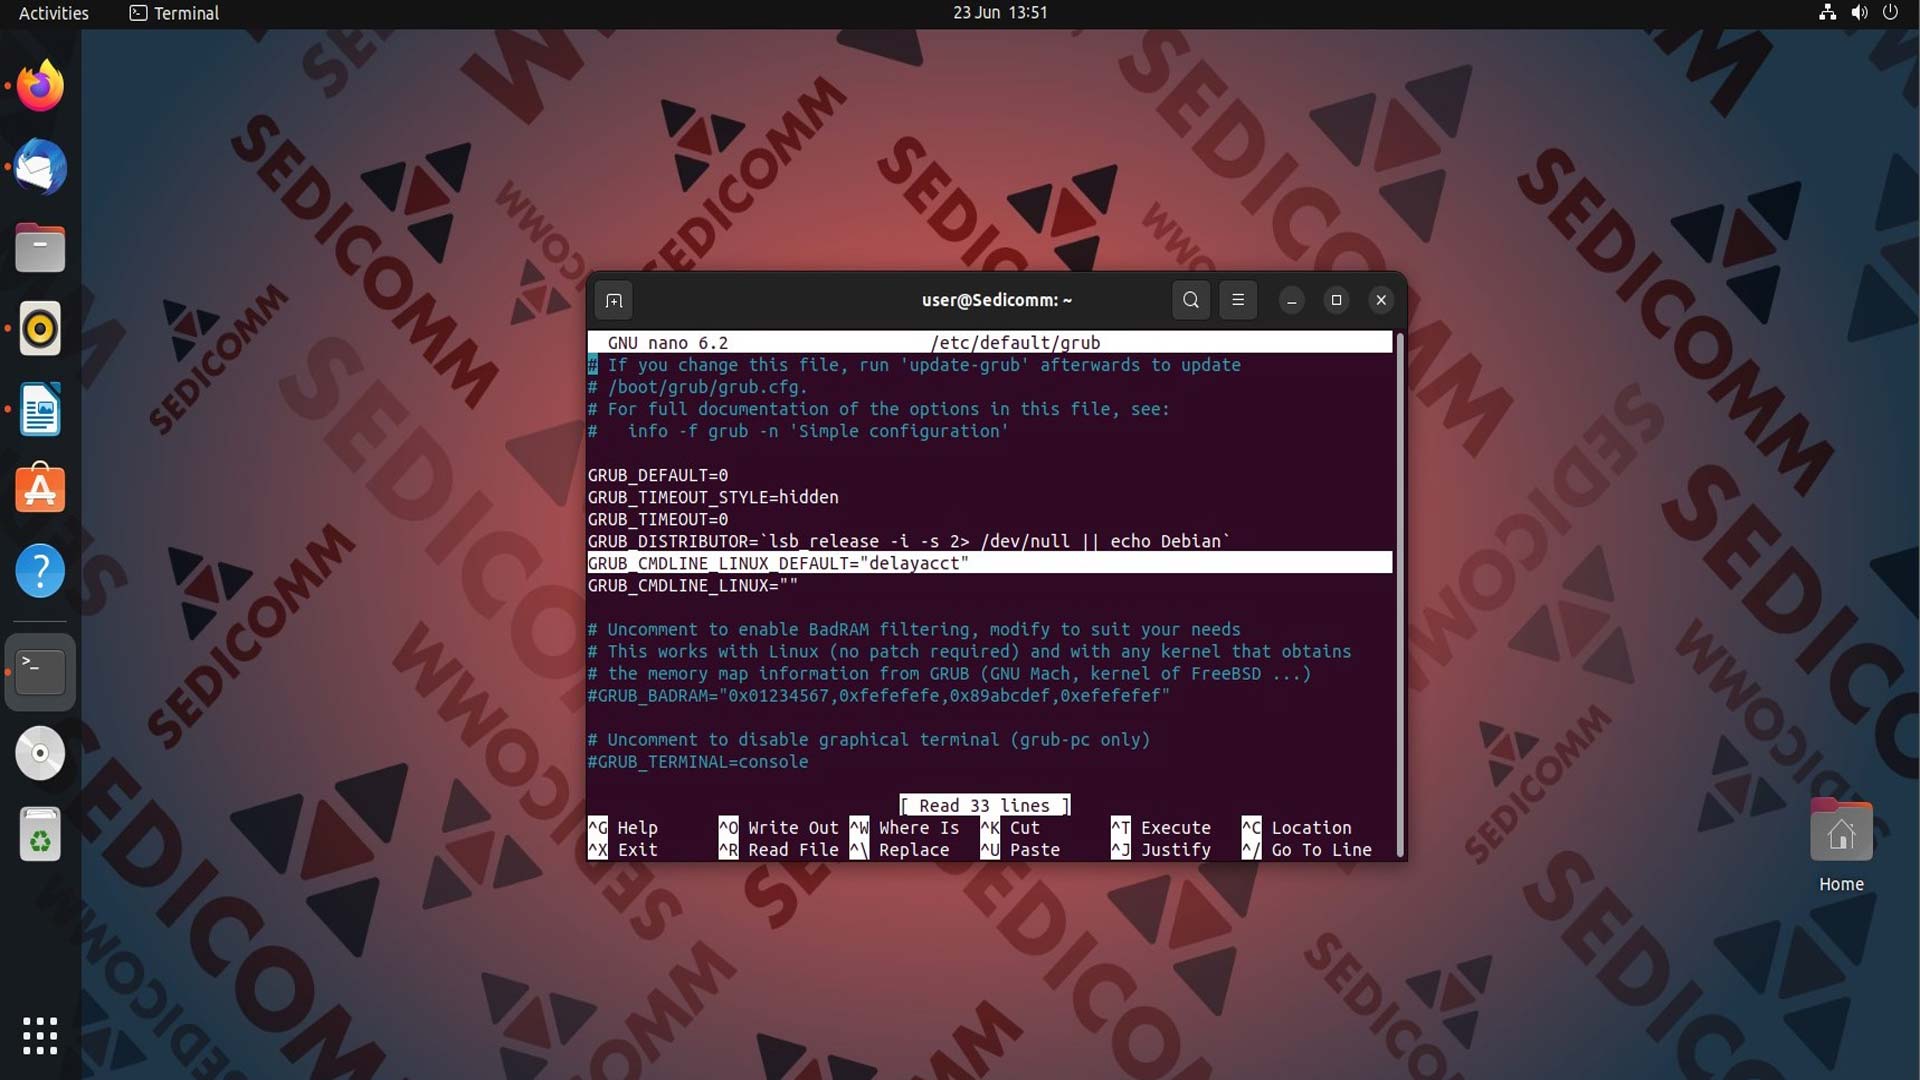The width and height of the screenshot is (1920, 1080).
Task: Open the disc drive icon
Action: pyautogui.click(x=40, y=753)
